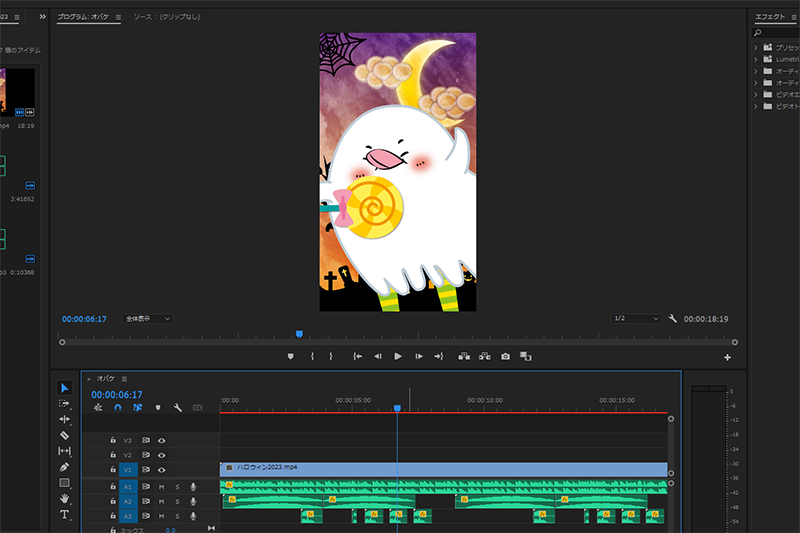Expand the Lumetri presets folder
Viewport: 800px width, 533px height.
(755, 59)
